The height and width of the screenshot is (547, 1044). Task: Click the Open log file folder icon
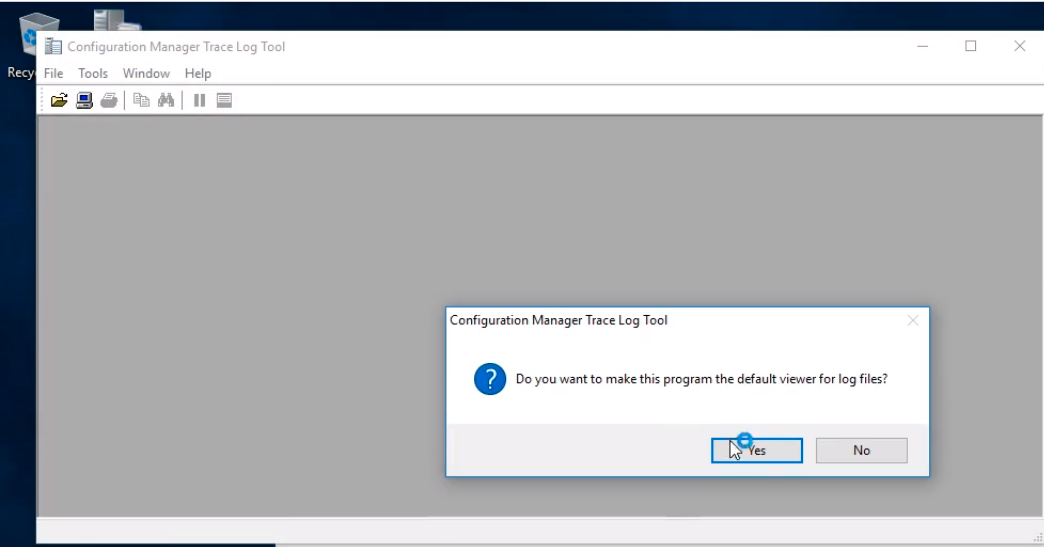(x=59, y=100)
